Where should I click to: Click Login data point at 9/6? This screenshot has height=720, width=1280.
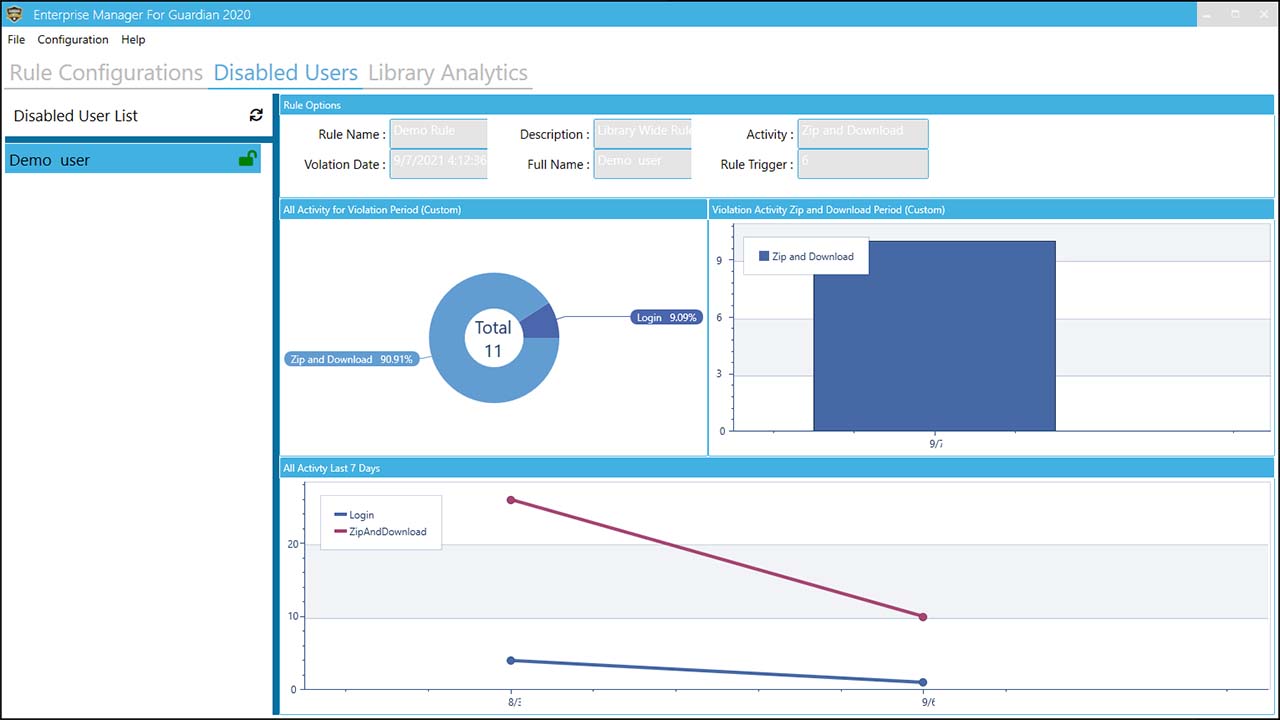(923, 683)
